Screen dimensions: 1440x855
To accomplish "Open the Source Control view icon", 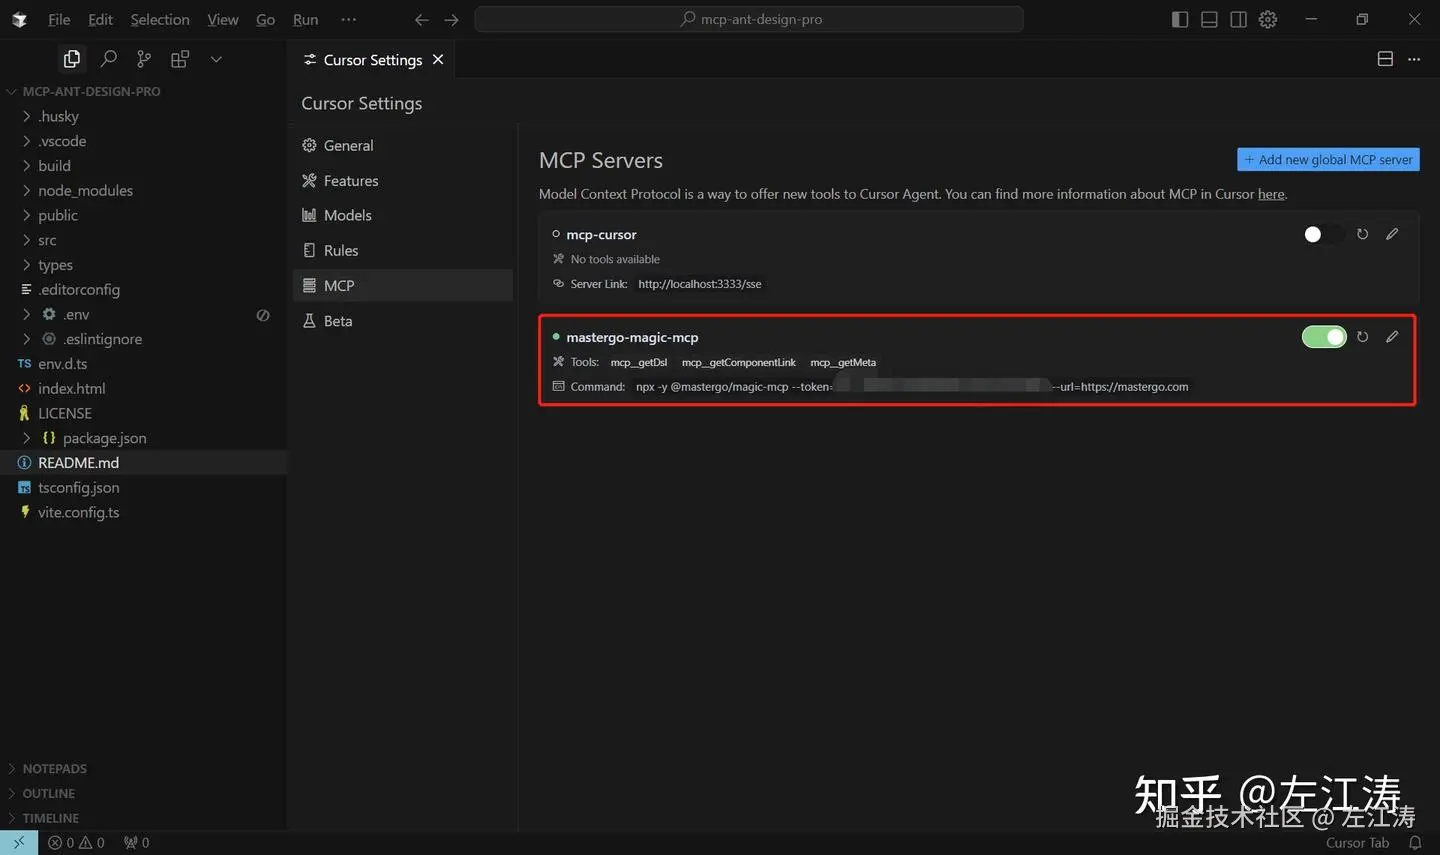I will tap(144, 59).
